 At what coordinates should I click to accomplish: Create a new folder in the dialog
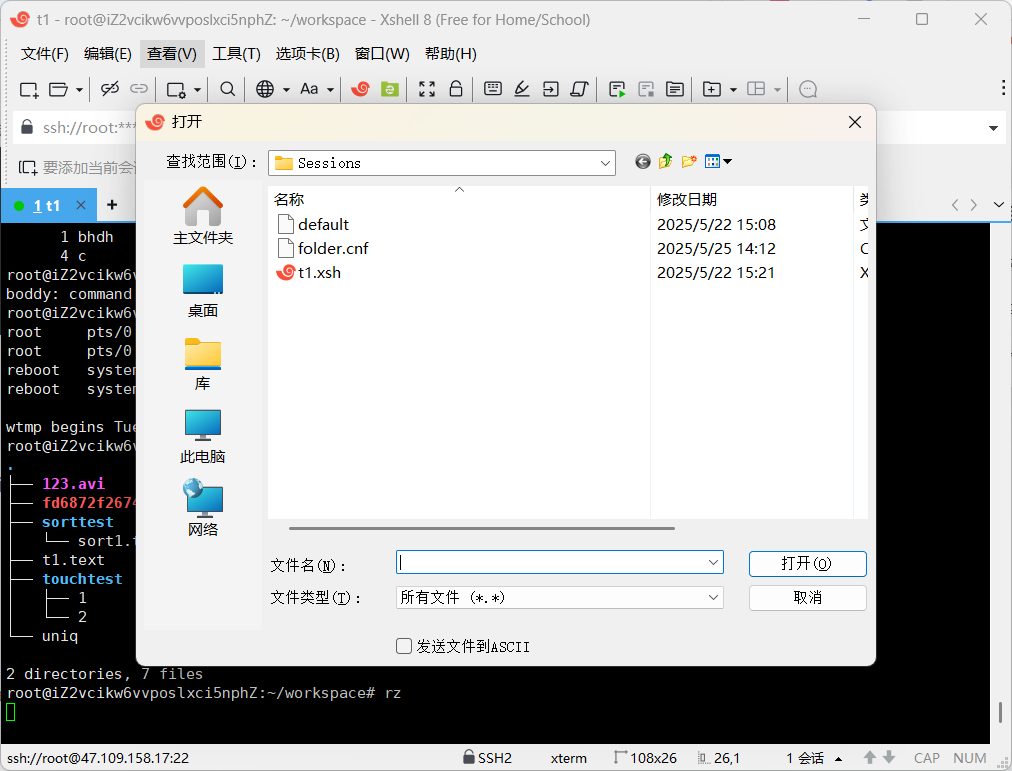click(689, 161)
